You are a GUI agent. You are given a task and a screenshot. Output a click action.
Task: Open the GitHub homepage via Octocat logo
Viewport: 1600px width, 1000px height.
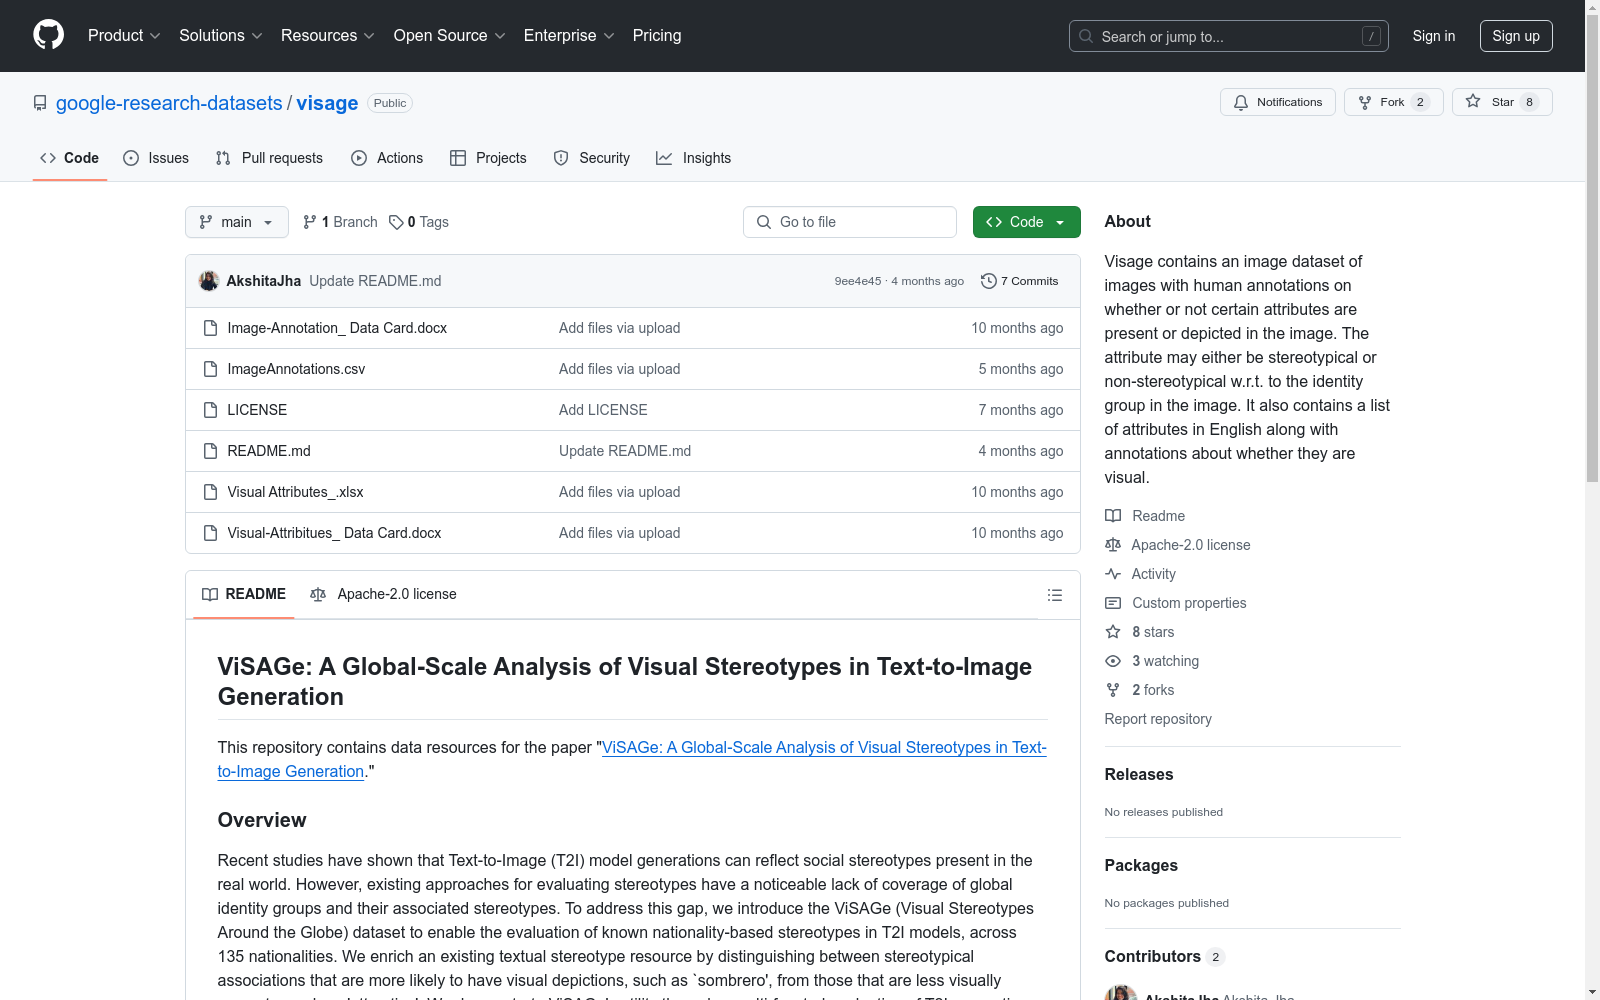[x=48, y=35]
